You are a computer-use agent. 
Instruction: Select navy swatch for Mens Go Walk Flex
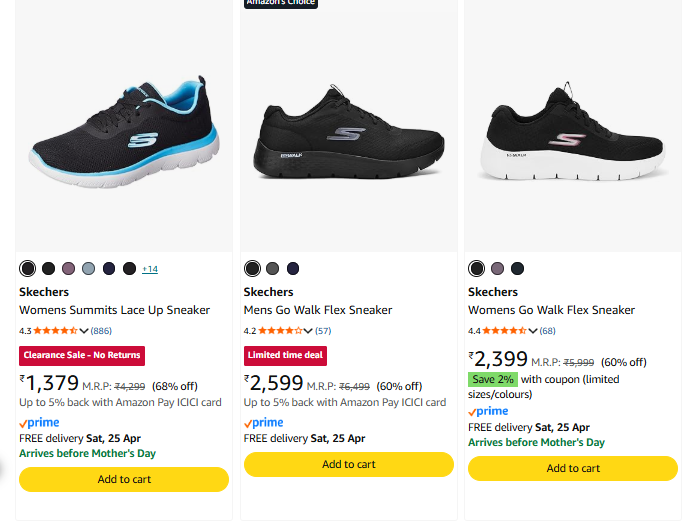293,268
